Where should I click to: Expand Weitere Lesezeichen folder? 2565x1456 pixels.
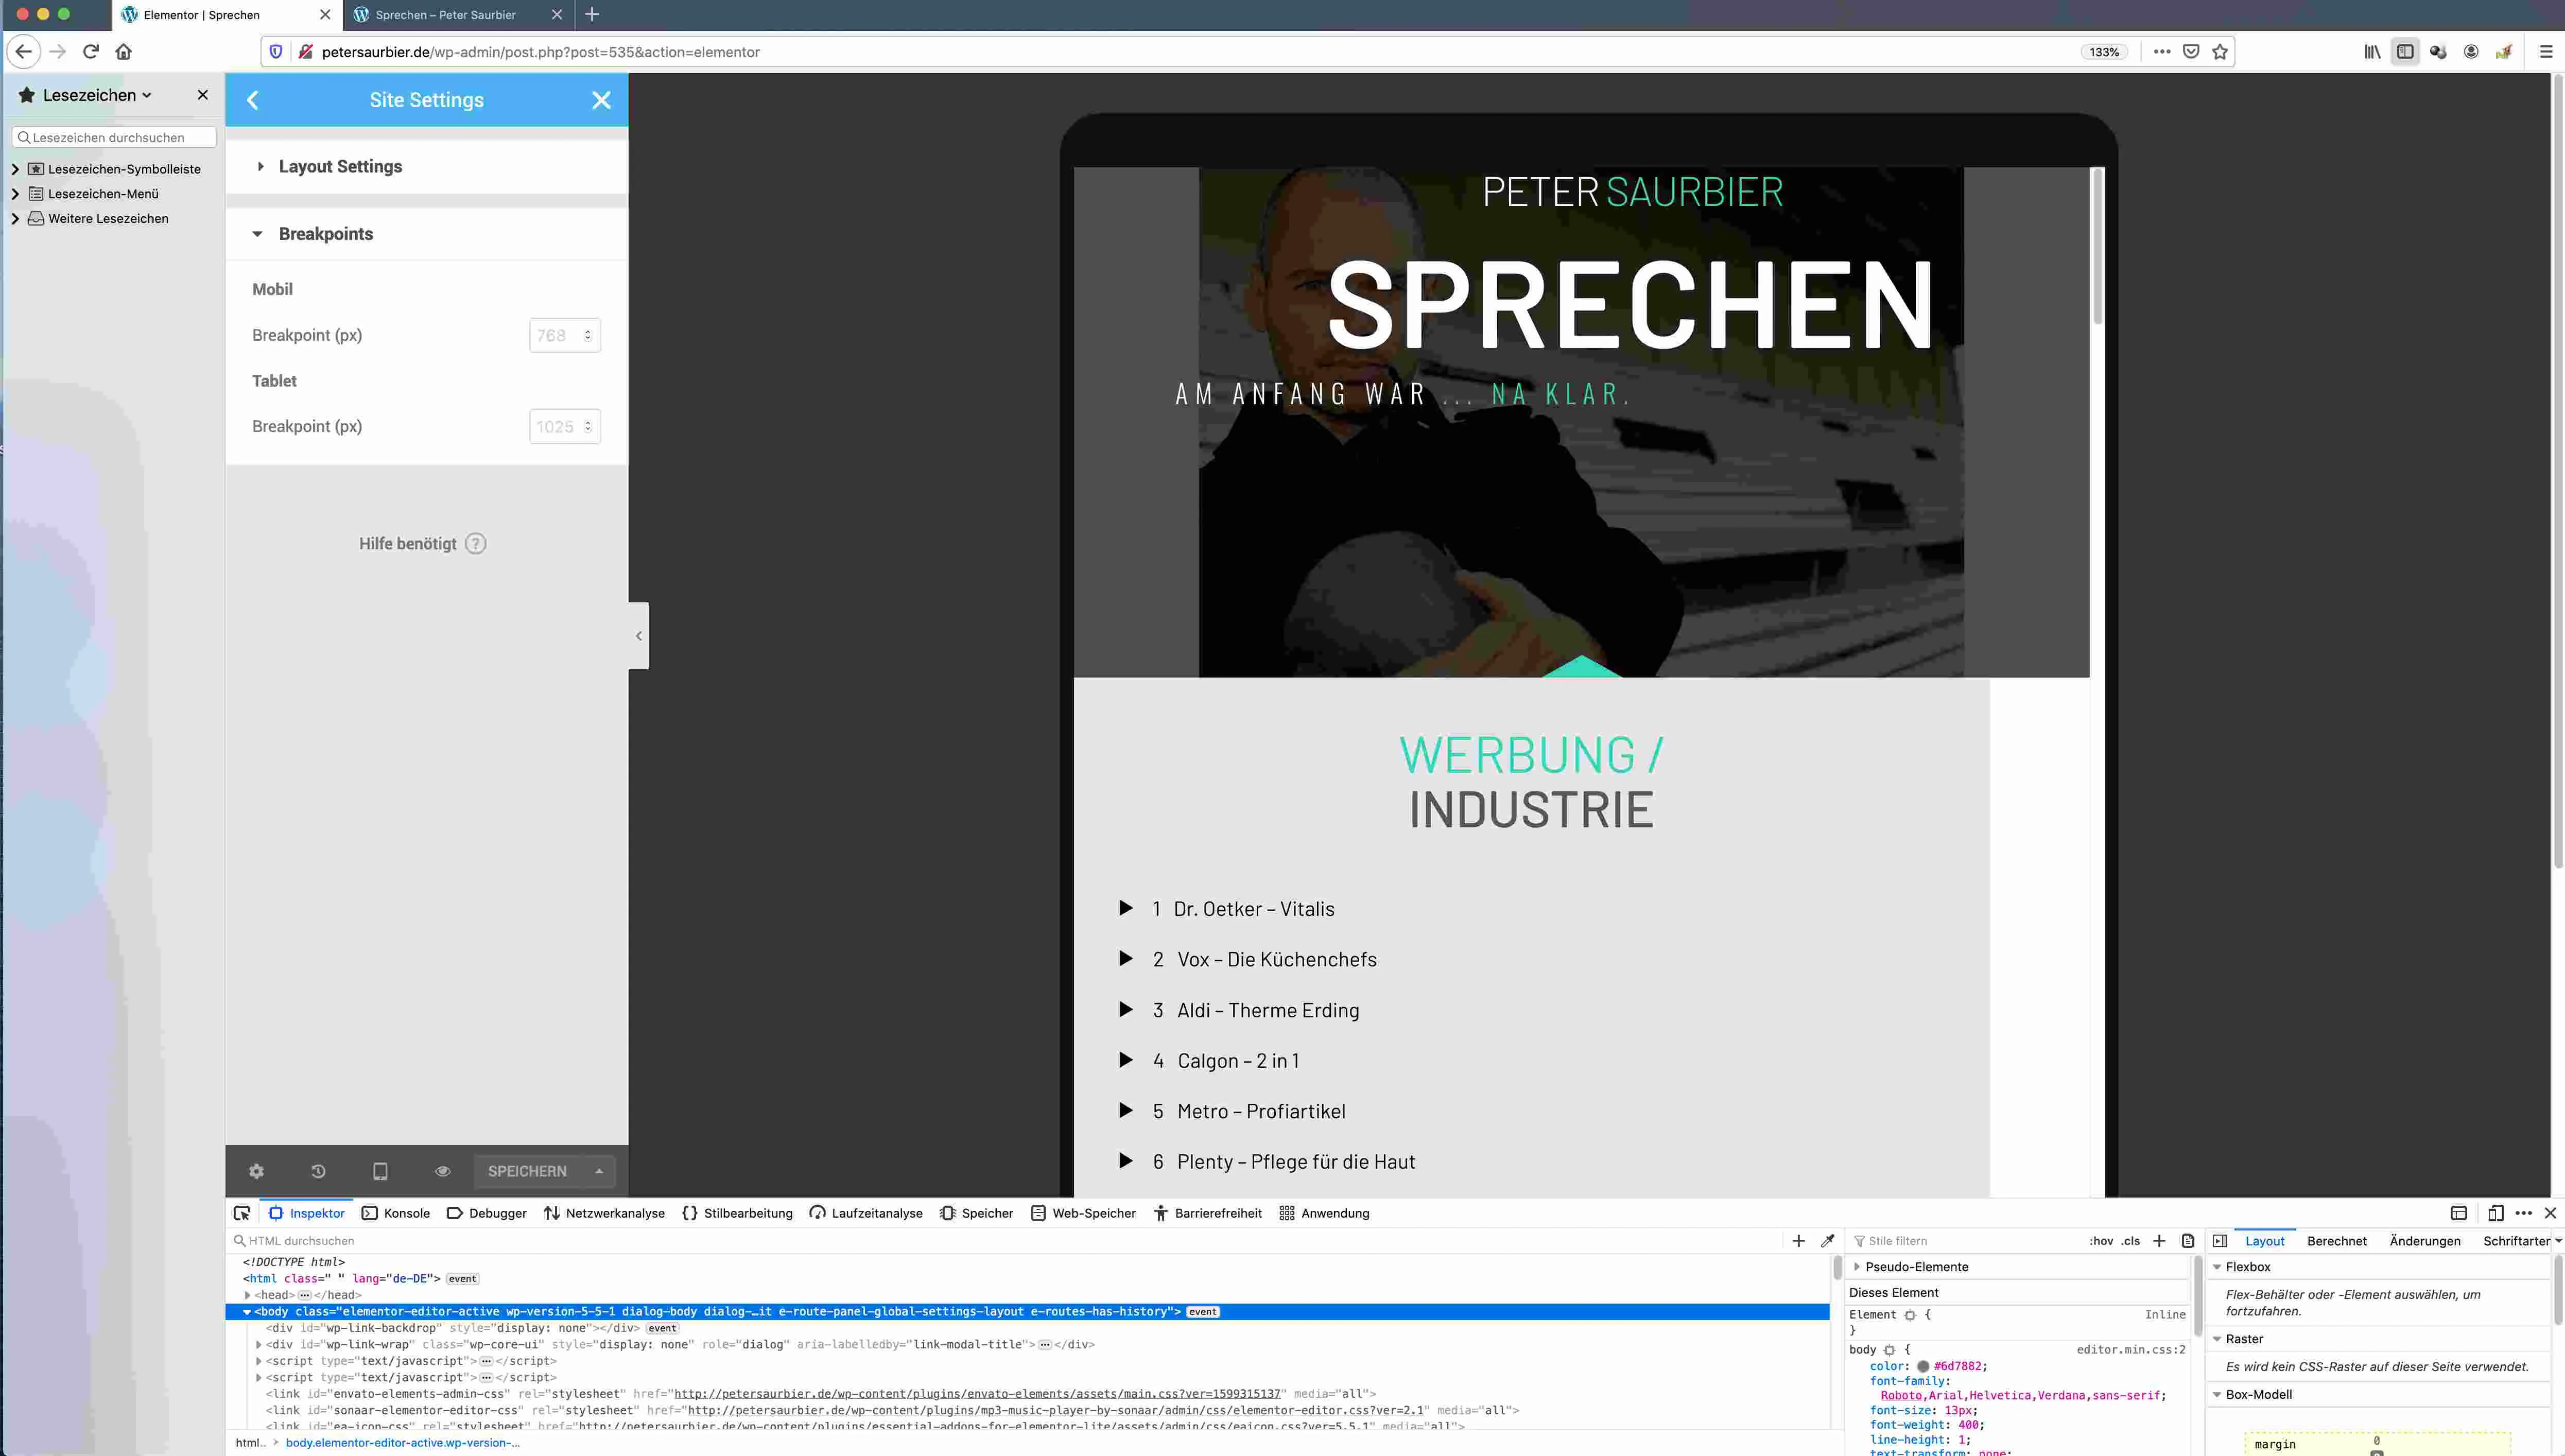15,218
